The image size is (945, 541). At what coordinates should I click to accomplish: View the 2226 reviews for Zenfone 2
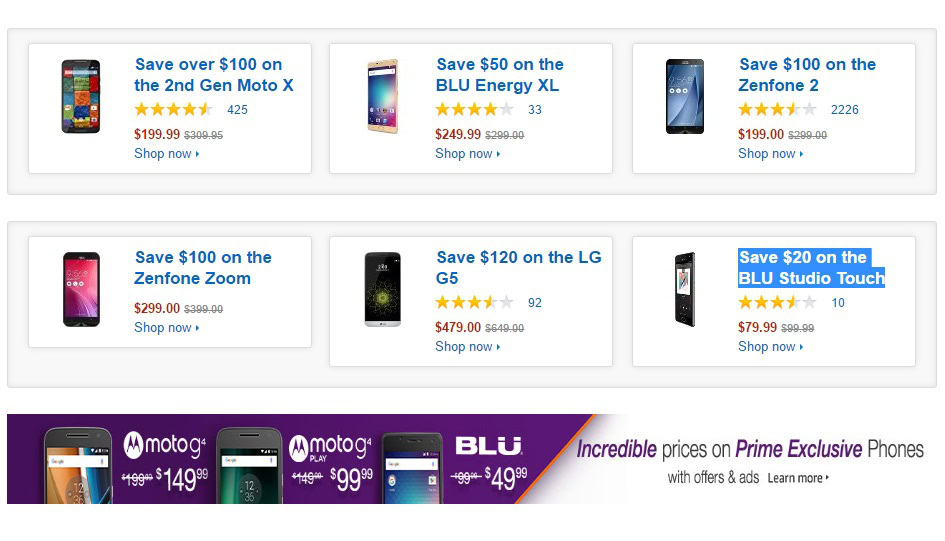pyautogui.click(x=844, y=110)
